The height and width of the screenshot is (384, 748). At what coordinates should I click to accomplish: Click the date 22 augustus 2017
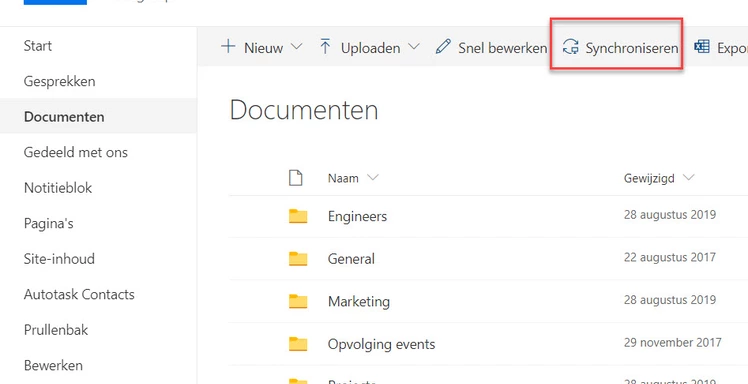click(670, 257)
